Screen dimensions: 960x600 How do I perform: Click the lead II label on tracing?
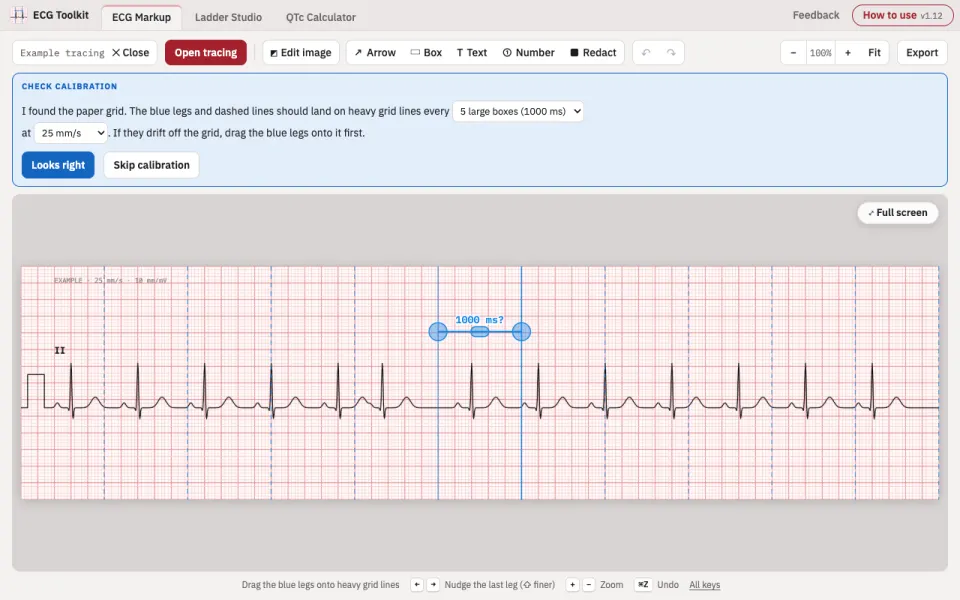point(59,350)
